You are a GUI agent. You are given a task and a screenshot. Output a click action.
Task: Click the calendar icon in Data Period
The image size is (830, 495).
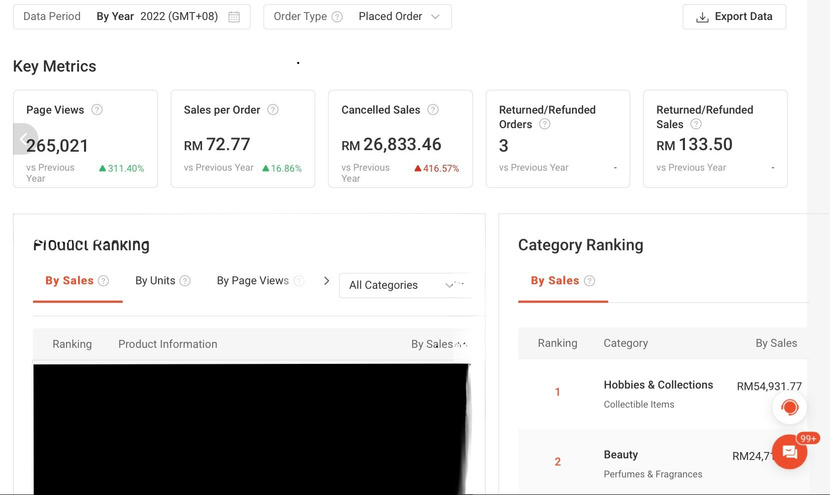point(234,17)
